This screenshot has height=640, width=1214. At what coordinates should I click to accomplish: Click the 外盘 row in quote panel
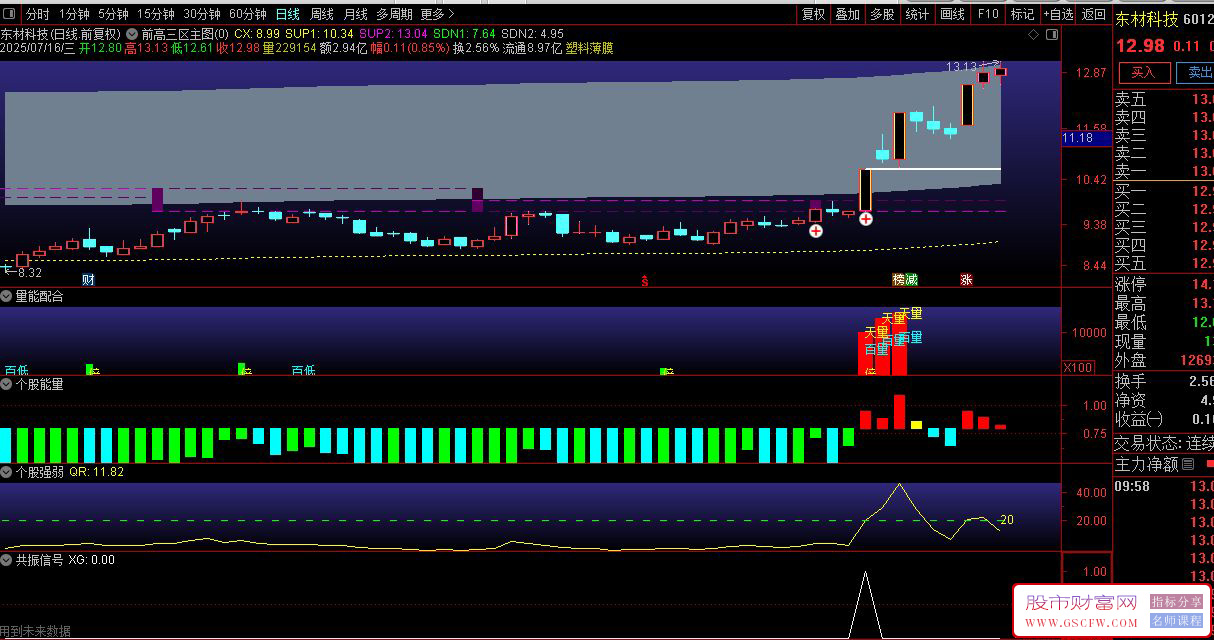1164,360
